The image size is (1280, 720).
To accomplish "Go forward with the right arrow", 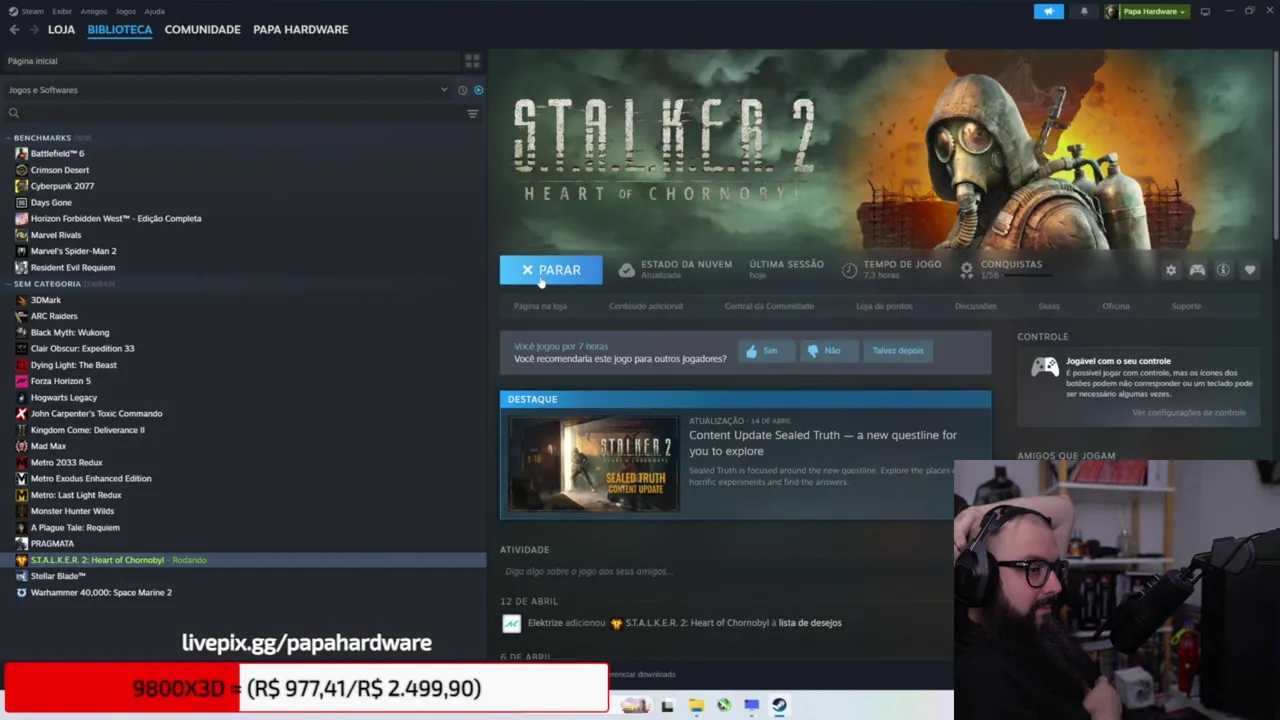I will click(x=34, y=30).
